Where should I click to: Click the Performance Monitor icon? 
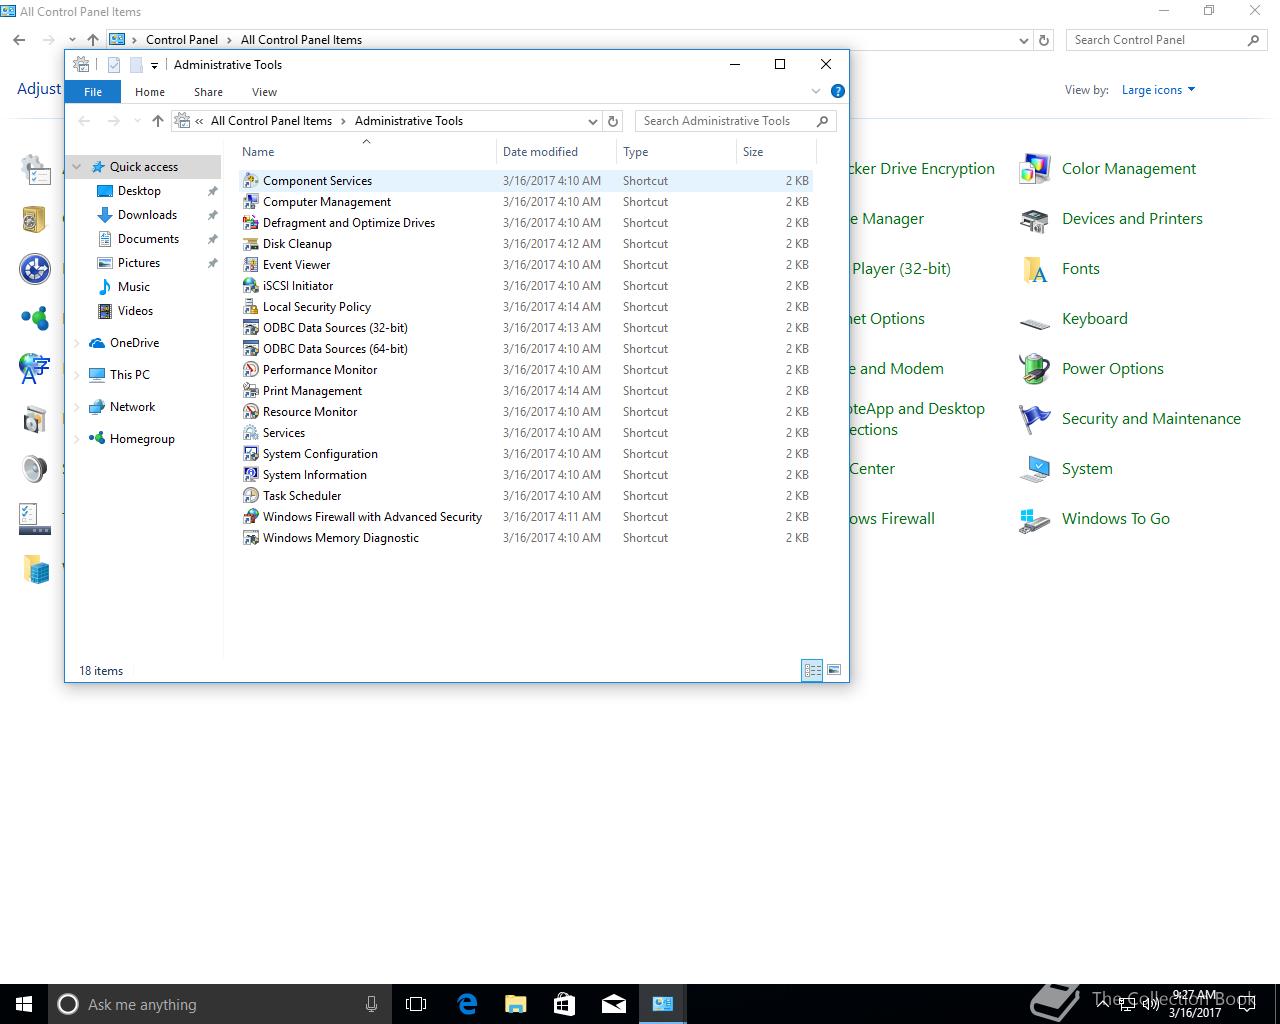click(x=251, y=370)
